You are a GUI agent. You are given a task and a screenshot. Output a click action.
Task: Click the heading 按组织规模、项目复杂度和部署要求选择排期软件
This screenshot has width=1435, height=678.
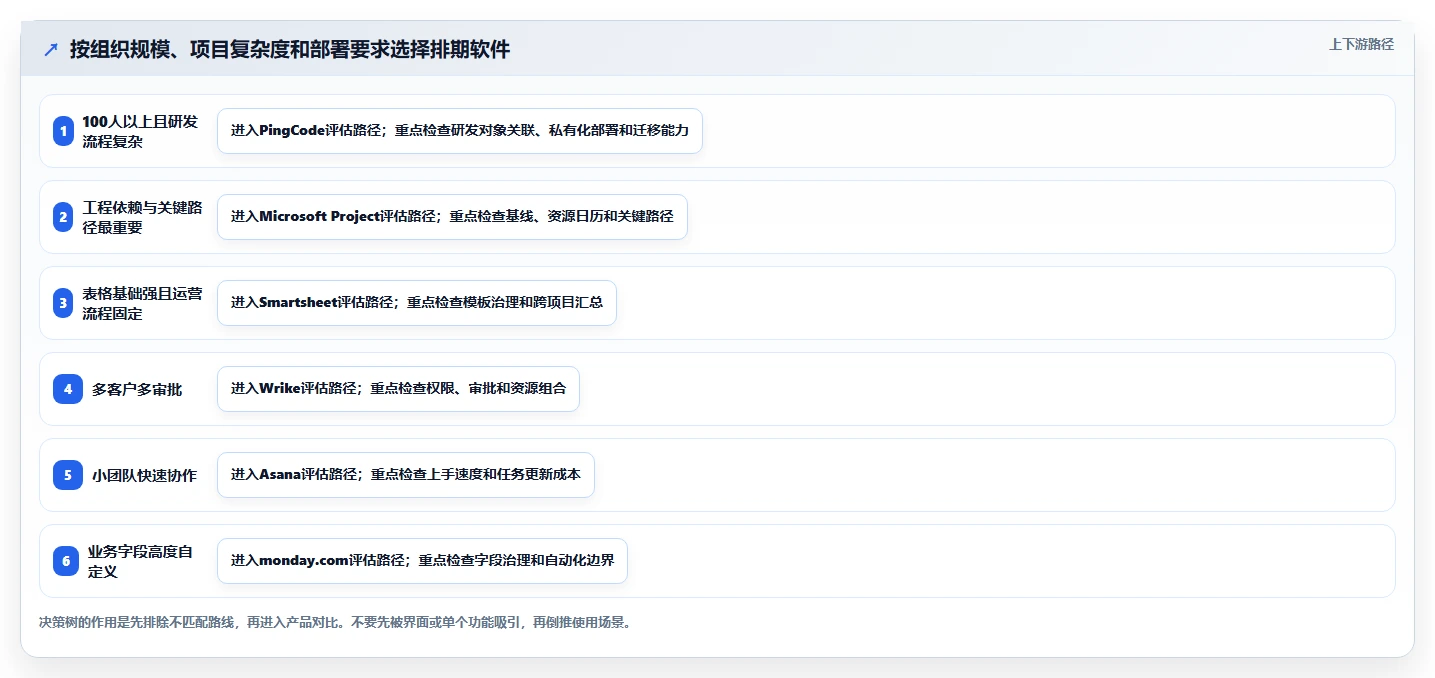(290, 50)
